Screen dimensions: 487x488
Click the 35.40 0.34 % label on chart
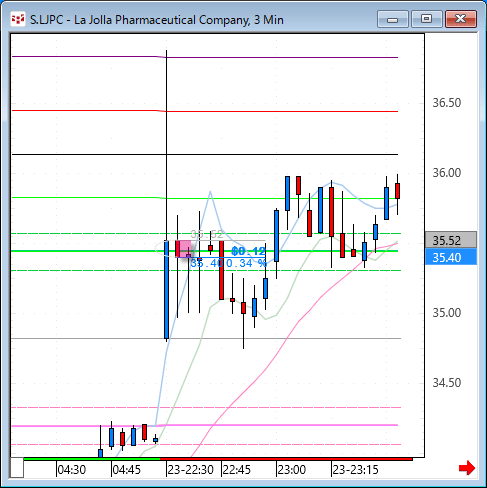tap(229, 263)
